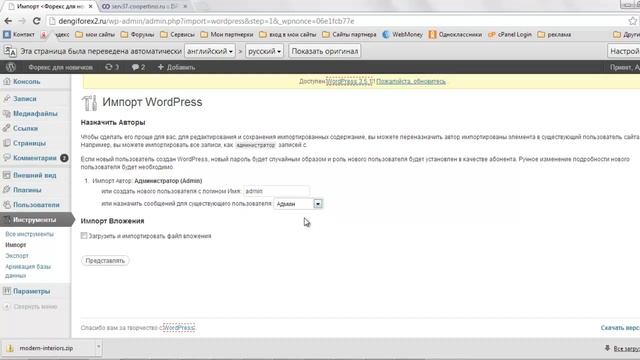Open cPanel Login bookmark
Screen dimensions: 640x360
[x=510, y=35]
